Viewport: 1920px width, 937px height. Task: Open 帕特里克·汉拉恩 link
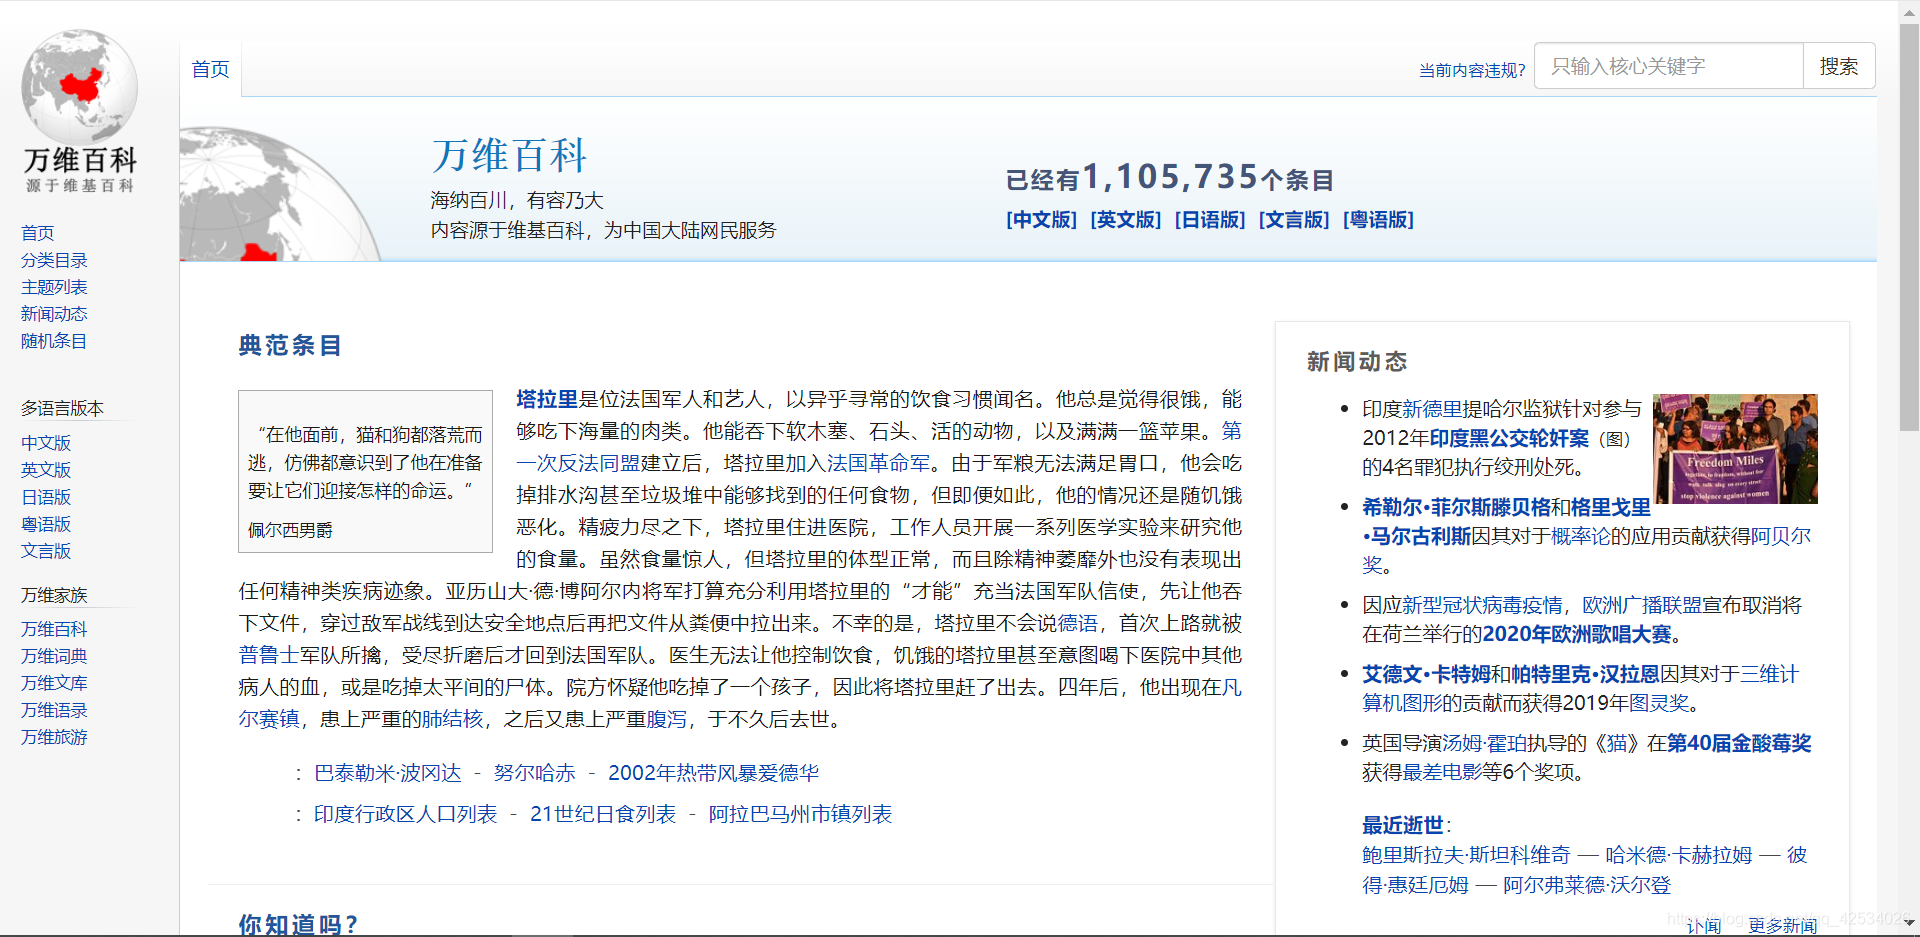pos(1585,674)
